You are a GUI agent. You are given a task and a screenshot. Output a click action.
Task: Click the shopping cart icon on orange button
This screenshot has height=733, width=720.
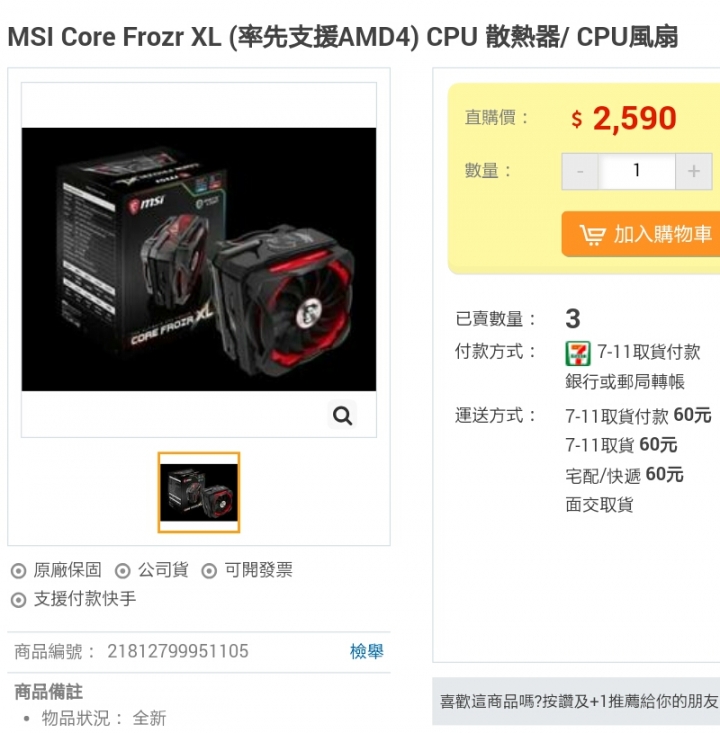(x=592, y=234)
